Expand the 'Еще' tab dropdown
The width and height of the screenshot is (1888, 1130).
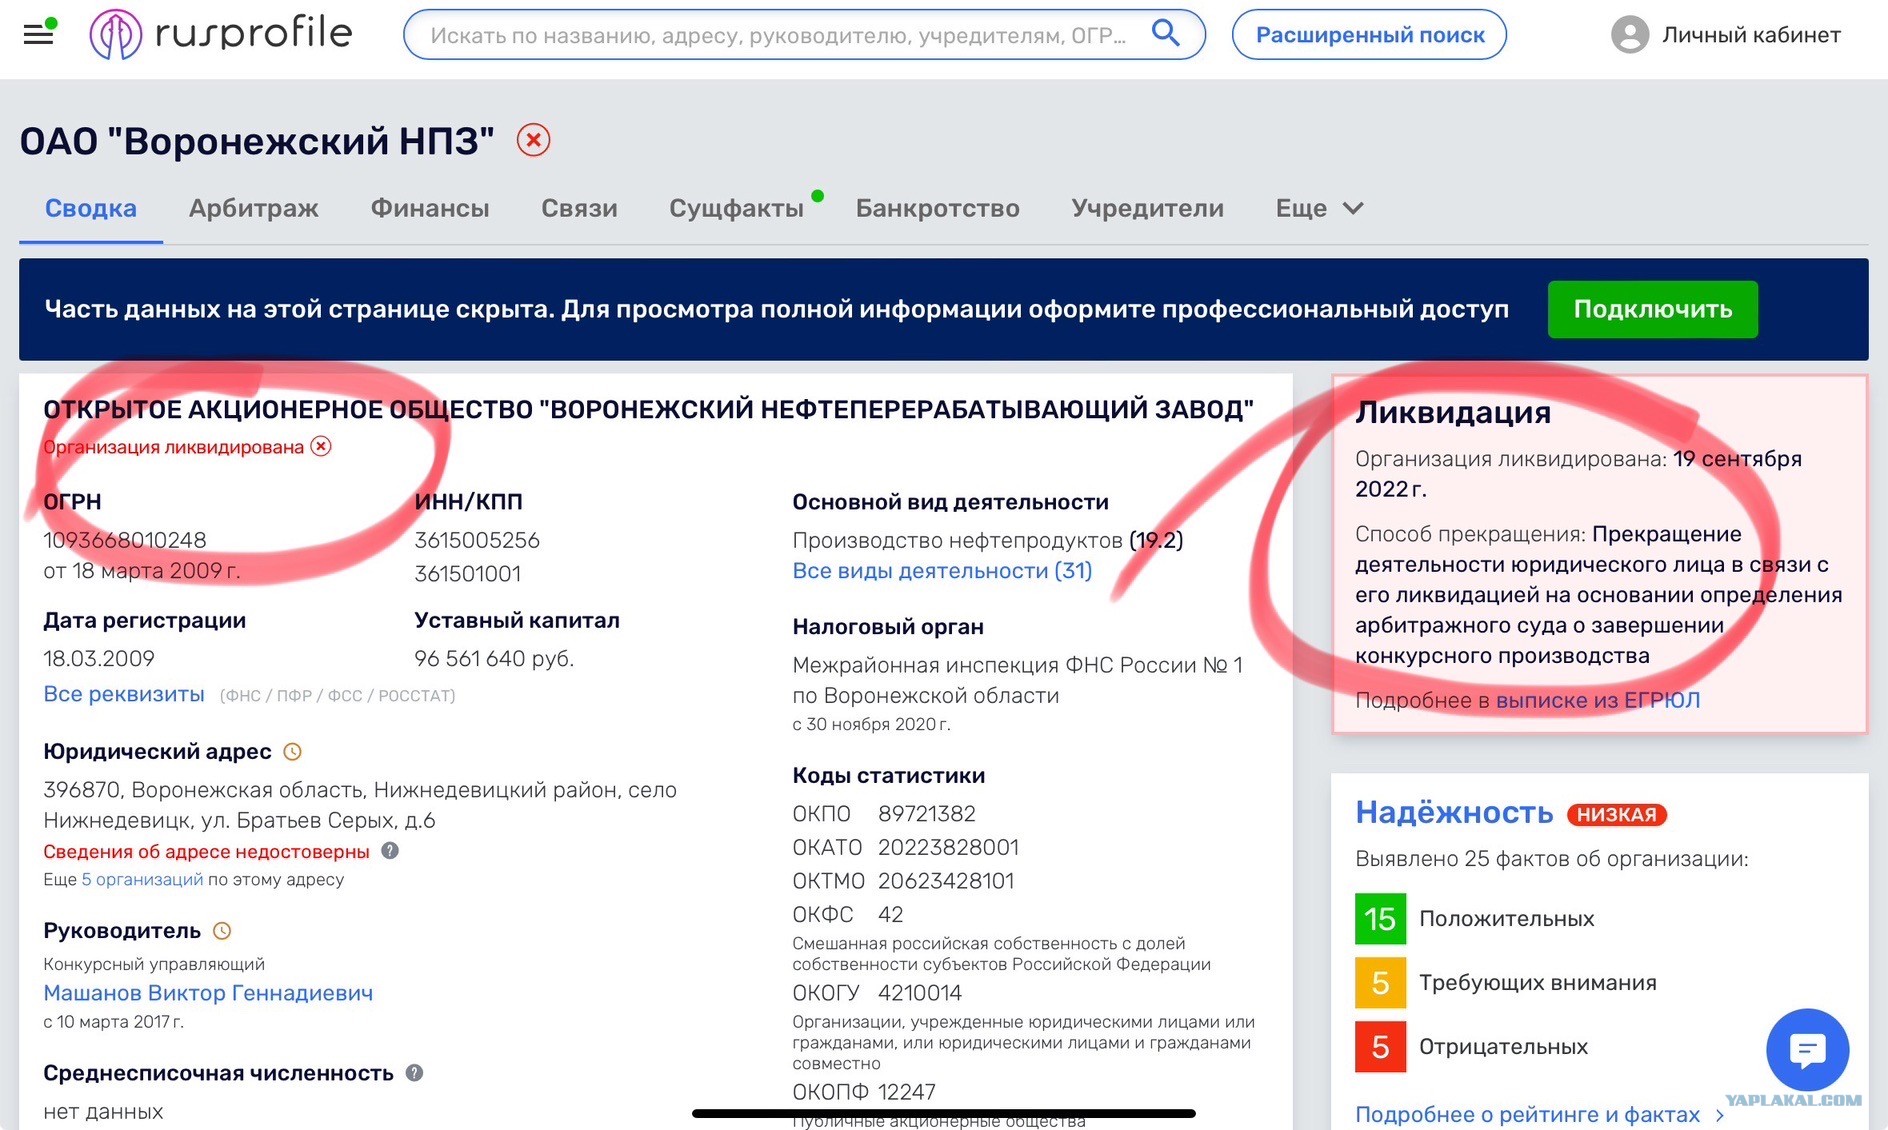(x=1319, y=208)
